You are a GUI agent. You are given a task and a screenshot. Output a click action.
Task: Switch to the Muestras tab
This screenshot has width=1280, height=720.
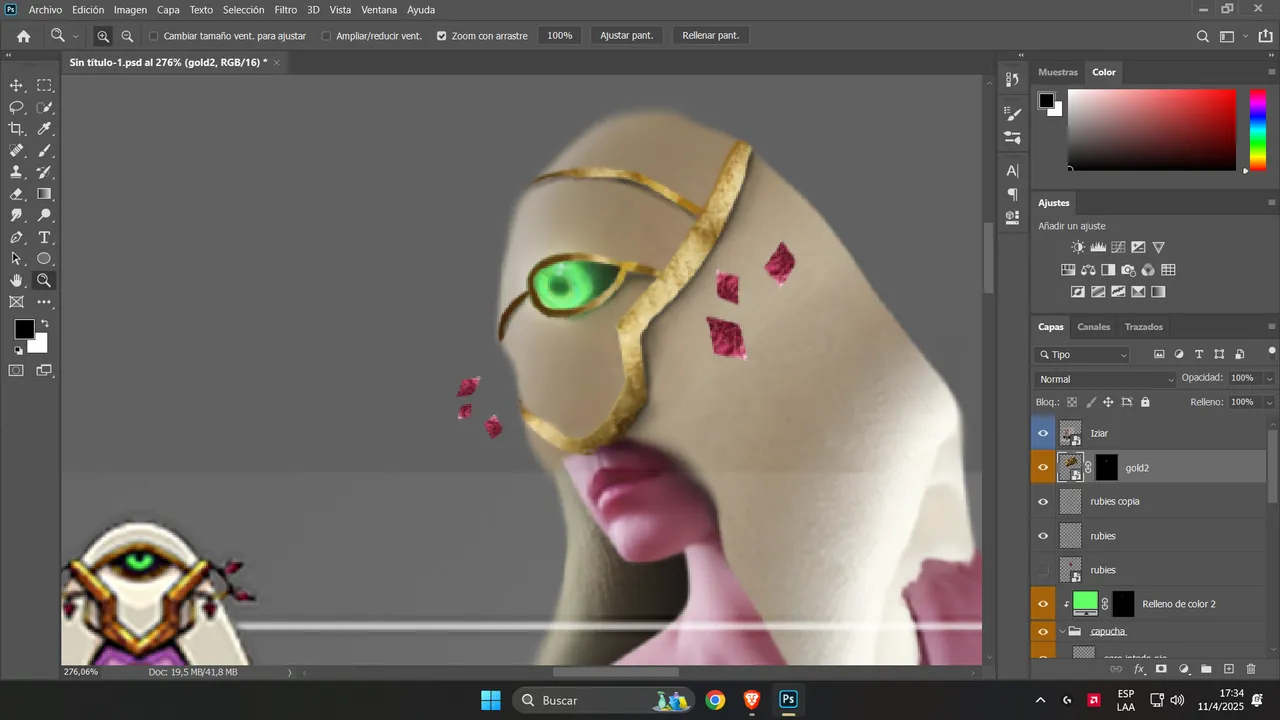pos(1058,72)
